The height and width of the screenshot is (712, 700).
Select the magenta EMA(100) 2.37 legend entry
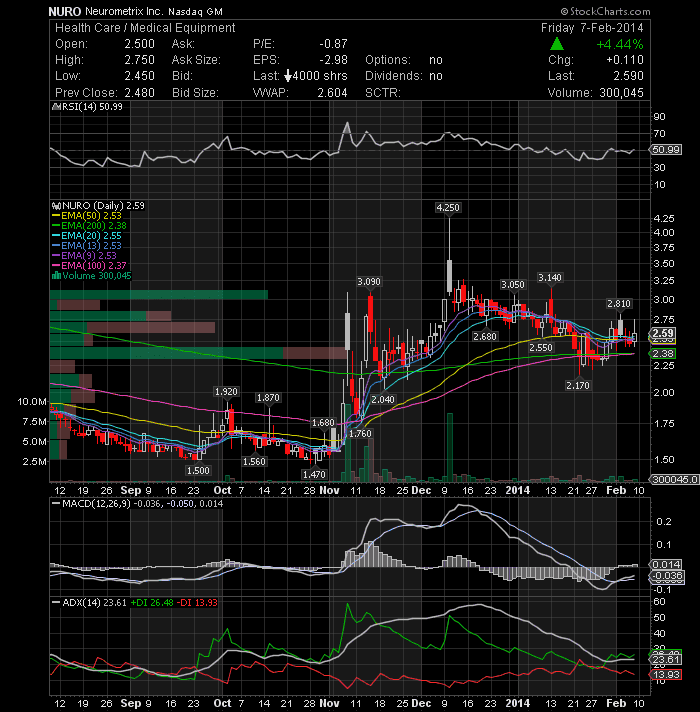[89, 266]
